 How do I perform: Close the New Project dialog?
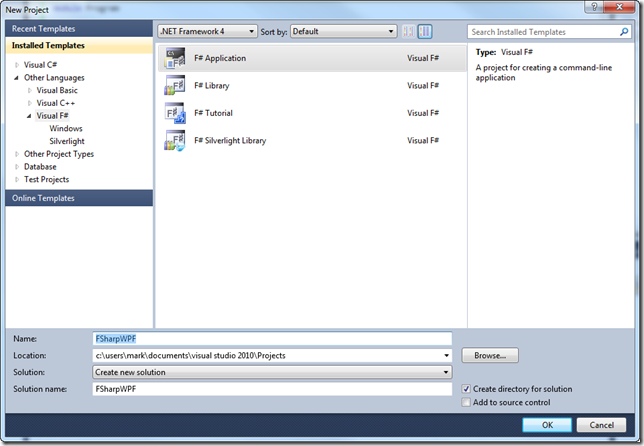[619, 7]
